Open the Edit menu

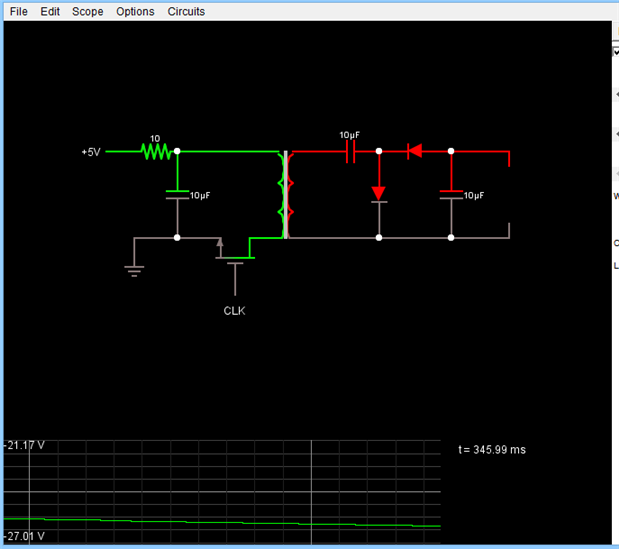click(x=50, y=11)
